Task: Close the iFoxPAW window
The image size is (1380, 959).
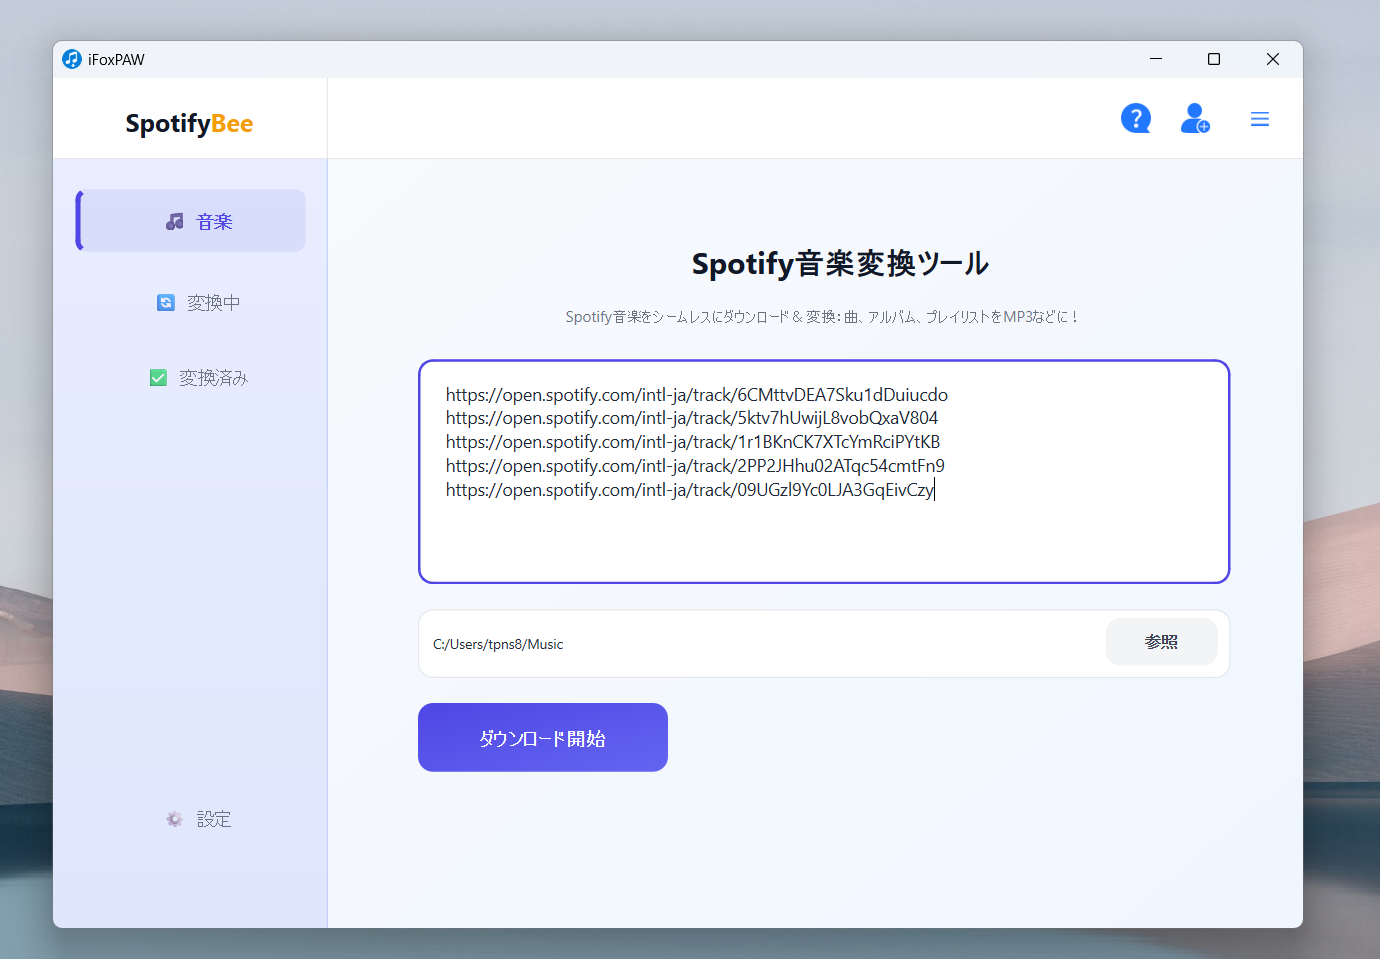Action: [1273, 59]
